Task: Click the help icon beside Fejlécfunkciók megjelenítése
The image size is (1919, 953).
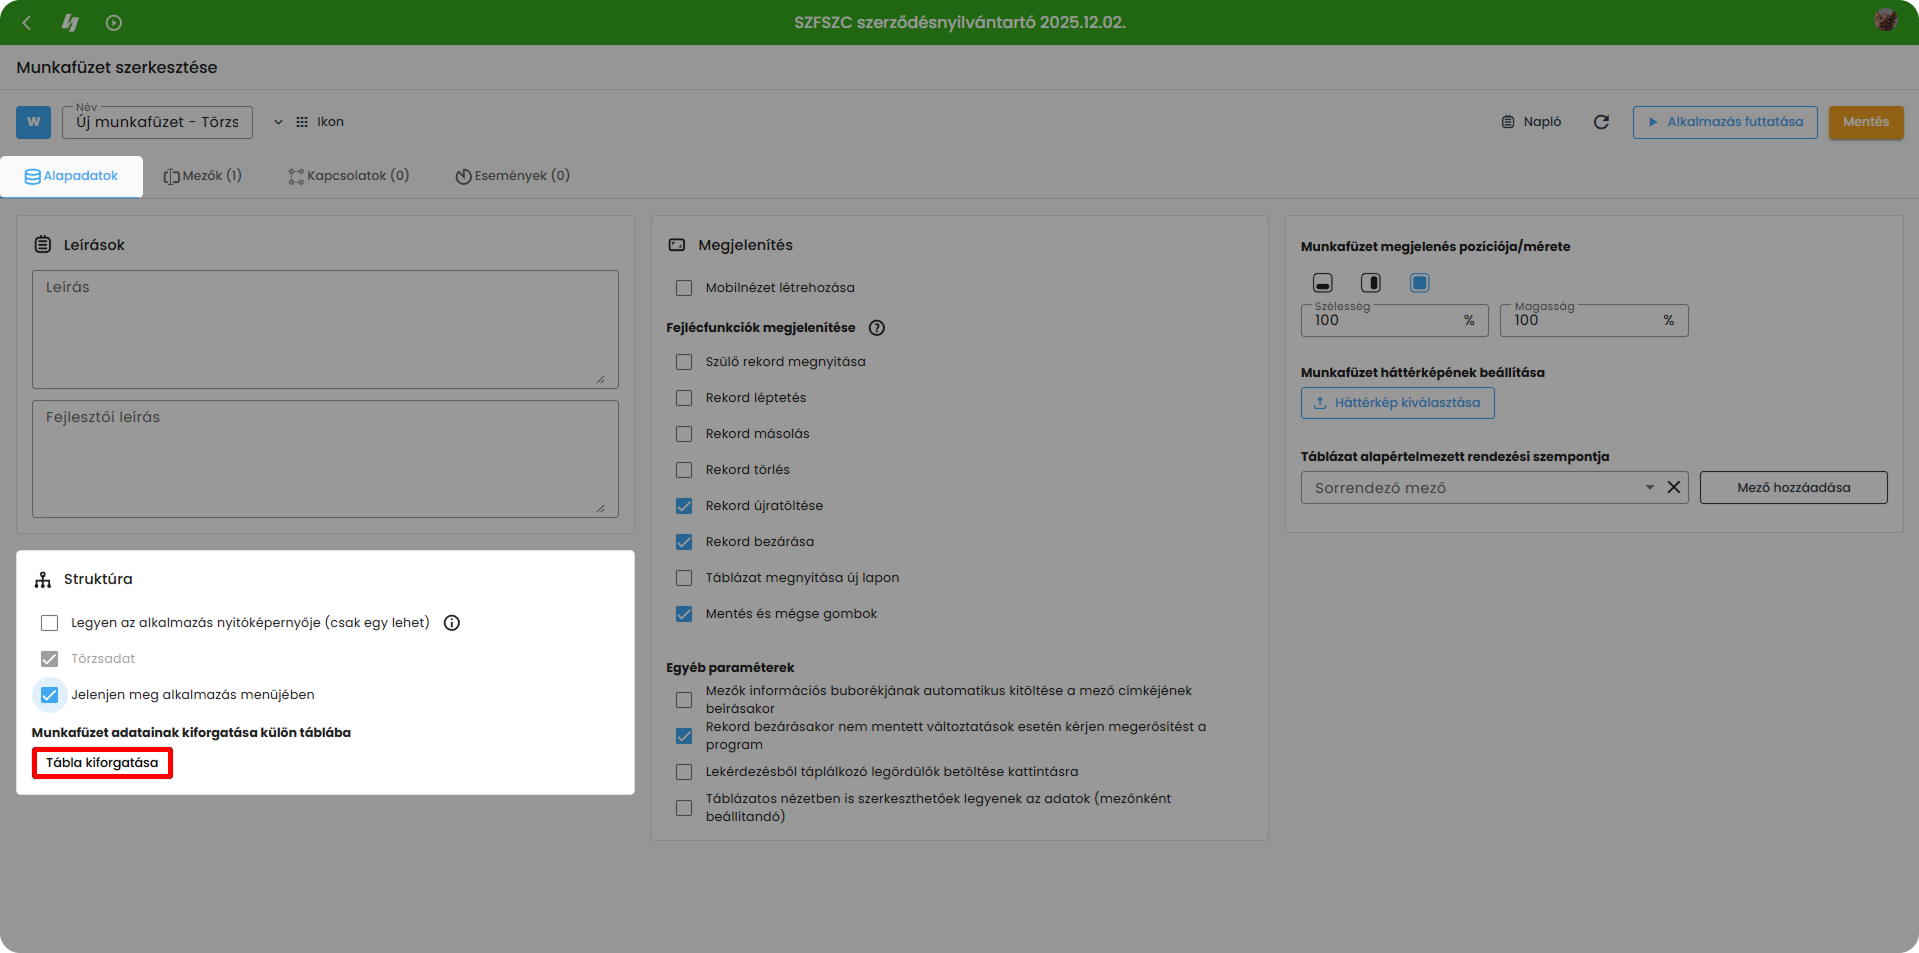Action: pyautogui.click(x=877, y=328)
